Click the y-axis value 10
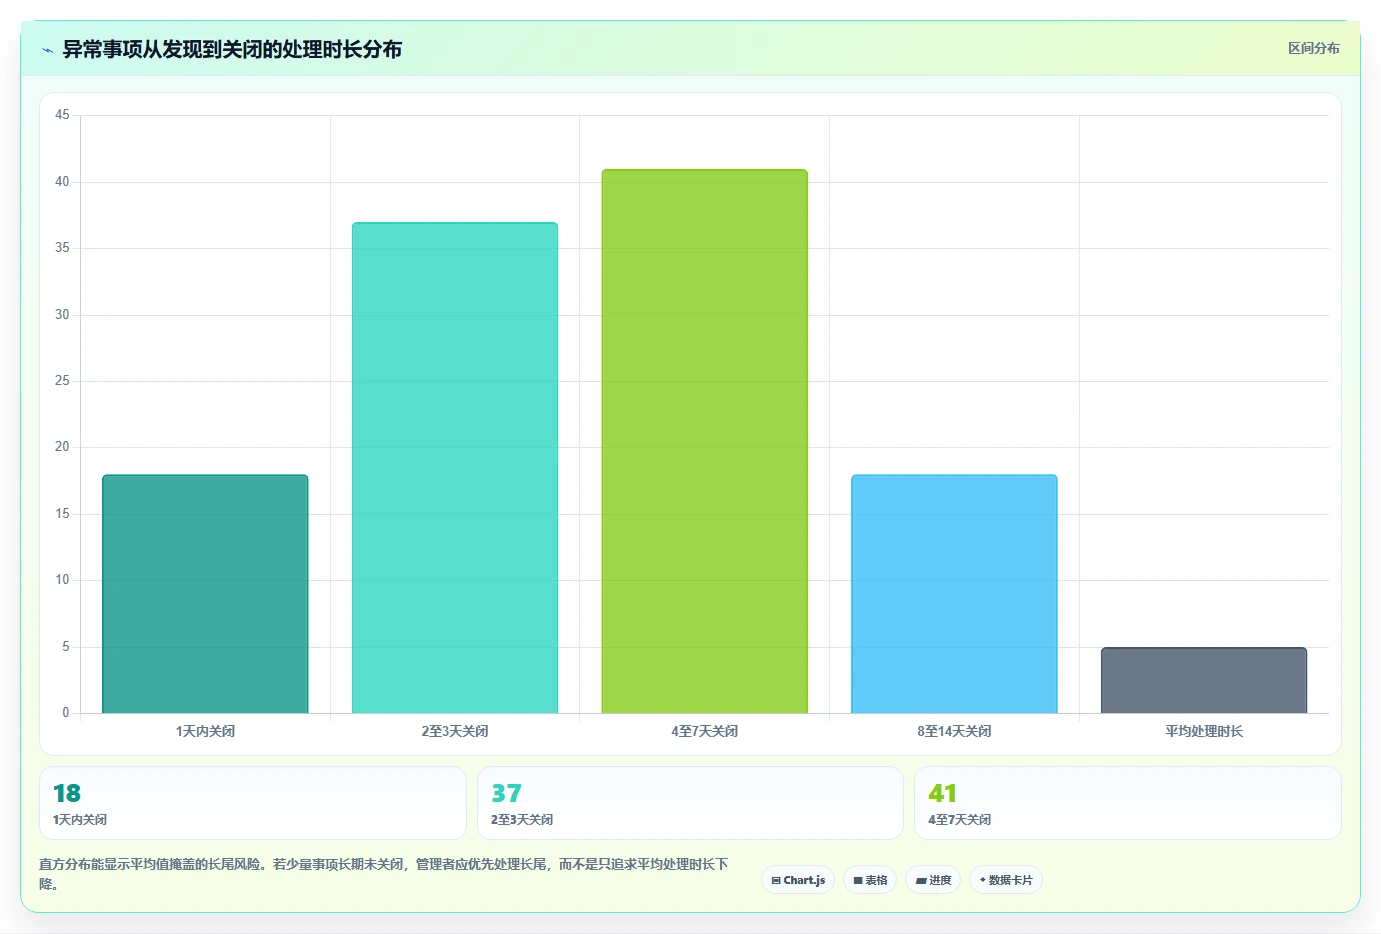The image size is (1381, 934). coord(62,580)
